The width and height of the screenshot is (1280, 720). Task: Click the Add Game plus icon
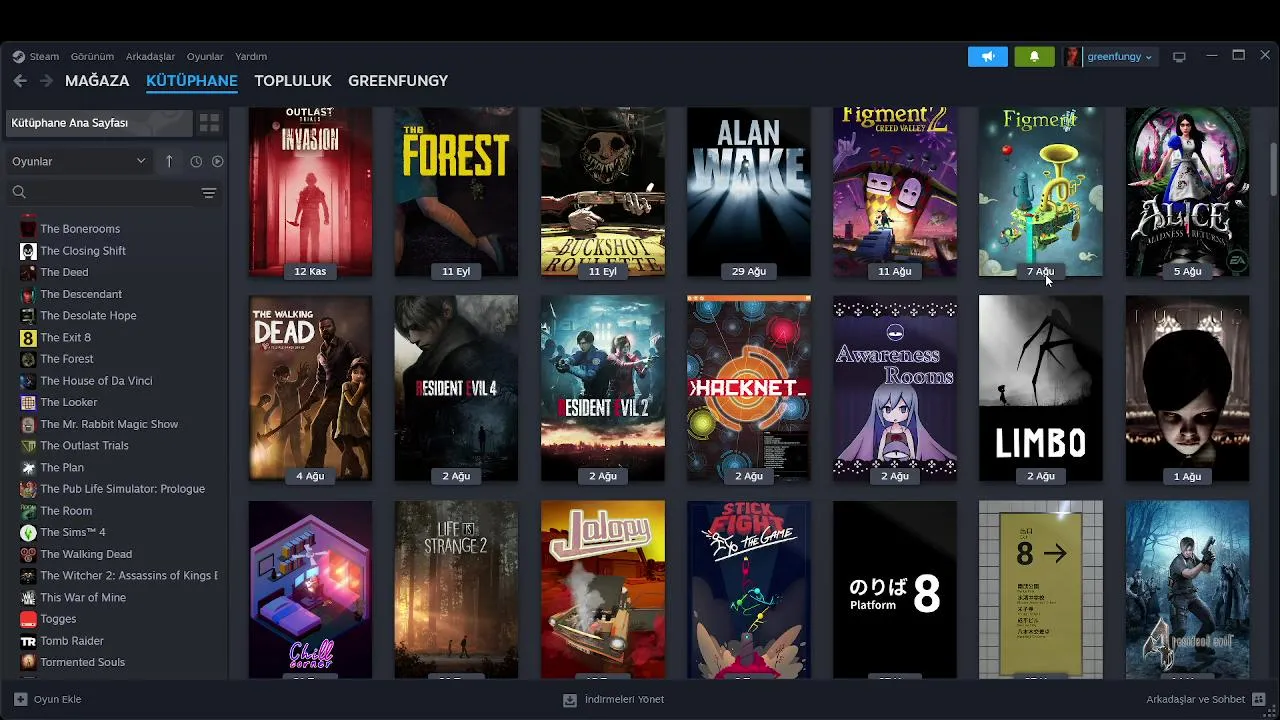click(x=20, y=699)
